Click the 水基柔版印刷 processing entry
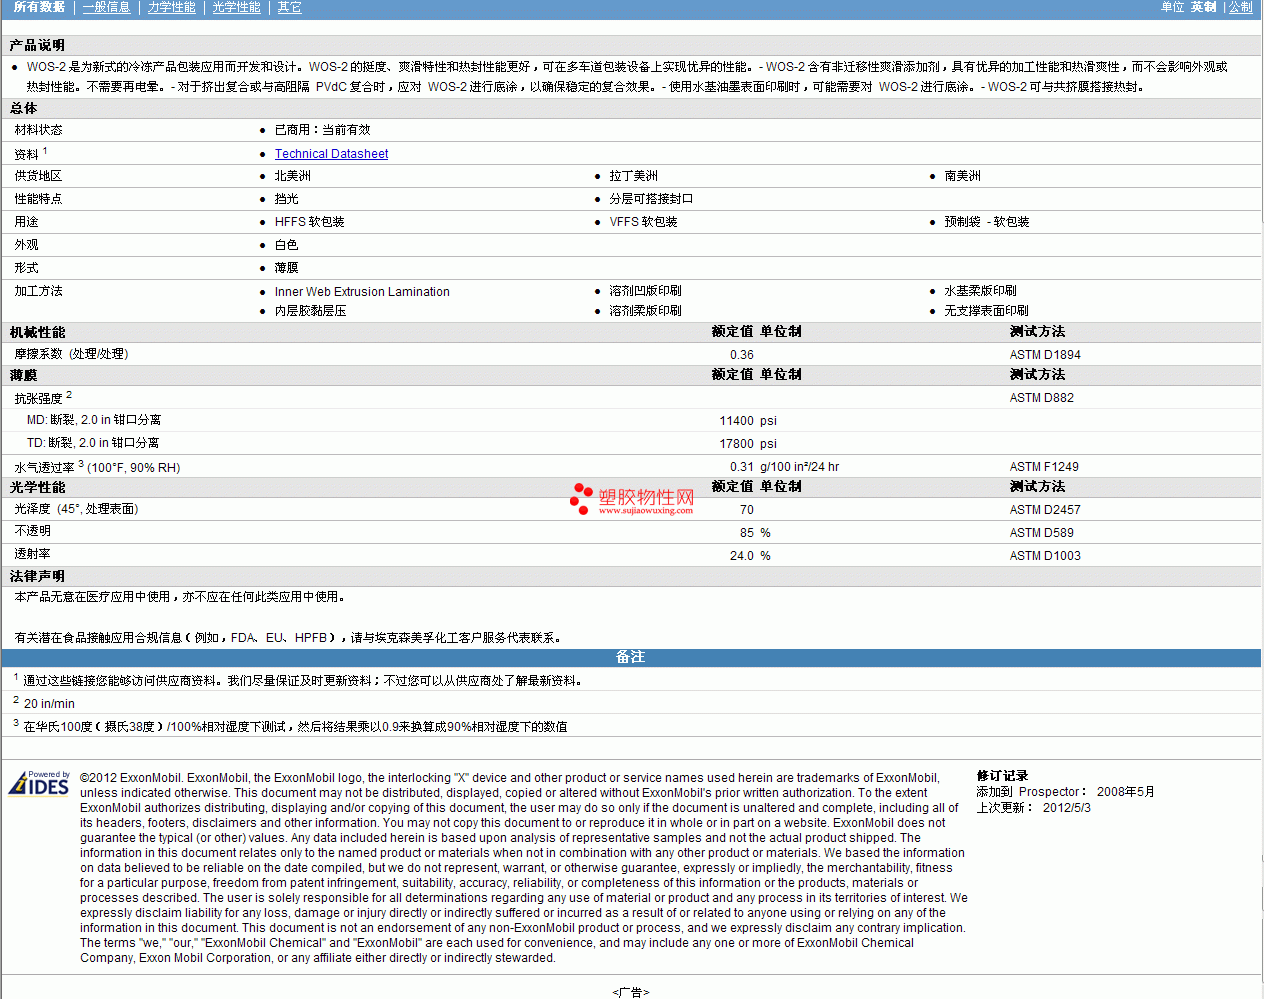 (x=980, y=291)
